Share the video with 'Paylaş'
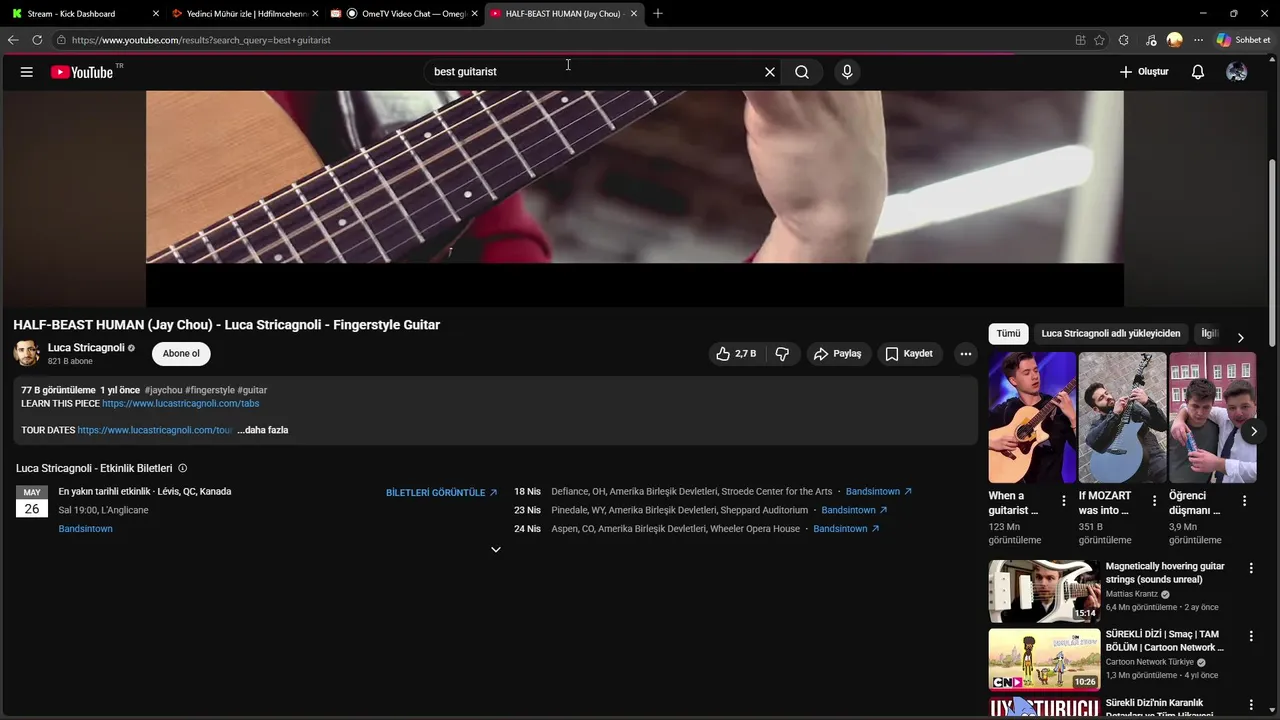 [837, 354]
